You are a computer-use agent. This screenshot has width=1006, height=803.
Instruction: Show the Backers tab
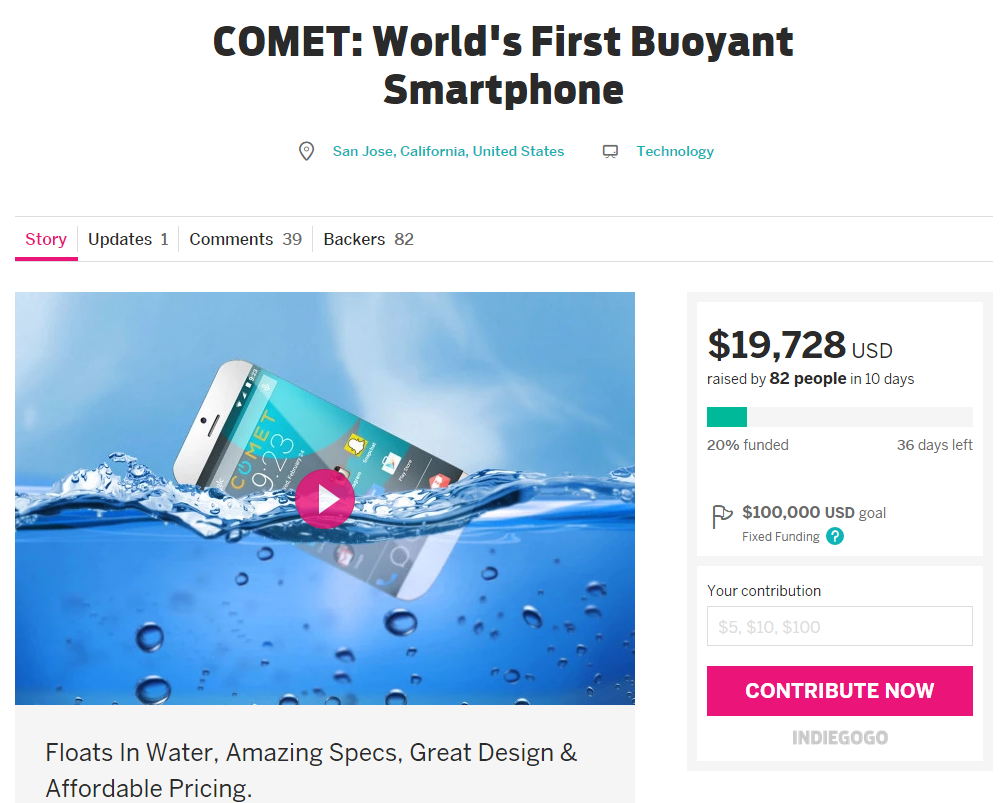point(368,239)
